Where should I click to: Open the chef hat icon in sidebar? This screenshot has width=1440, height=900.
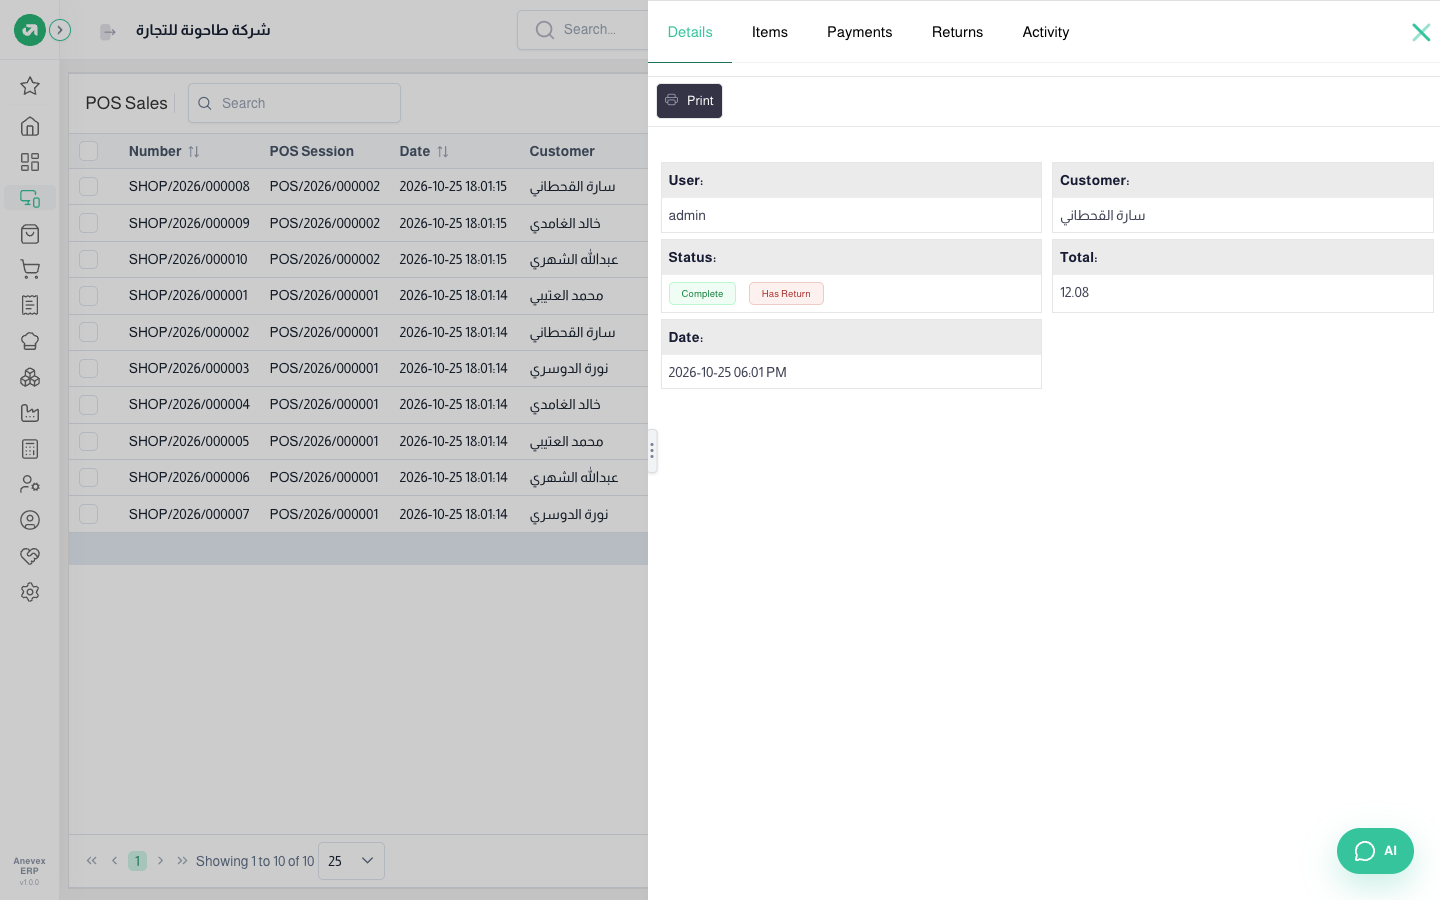point(30,341)
